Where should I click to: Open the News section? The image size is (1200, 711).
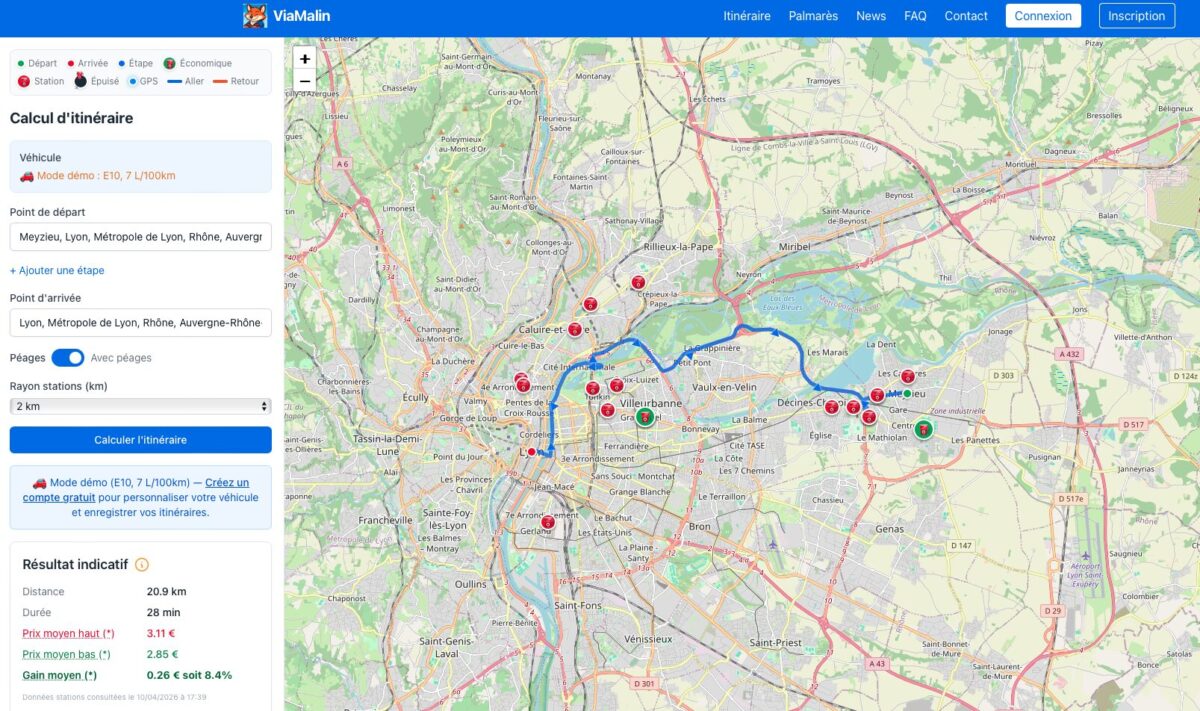click(871, 16)
